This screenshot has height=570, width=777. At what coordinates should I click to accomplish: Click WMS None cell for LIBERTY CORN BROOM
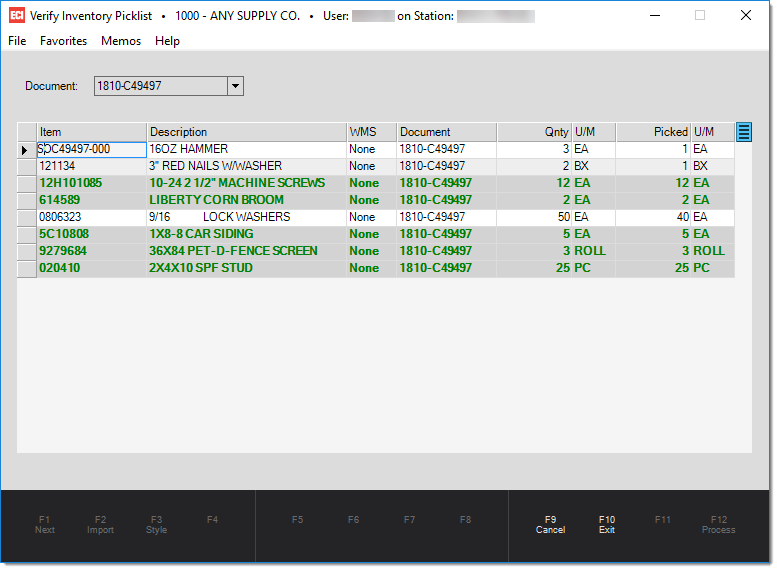[x=372, y=200]
